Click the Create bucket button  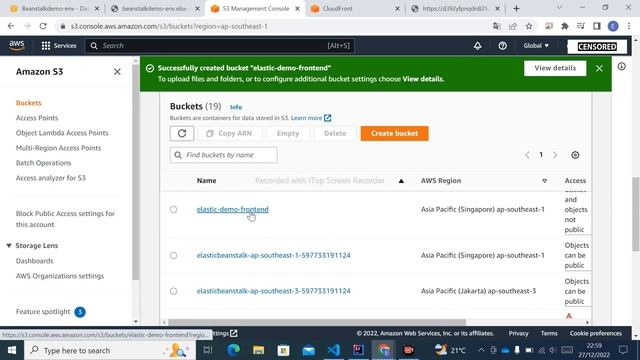[394, 133]
